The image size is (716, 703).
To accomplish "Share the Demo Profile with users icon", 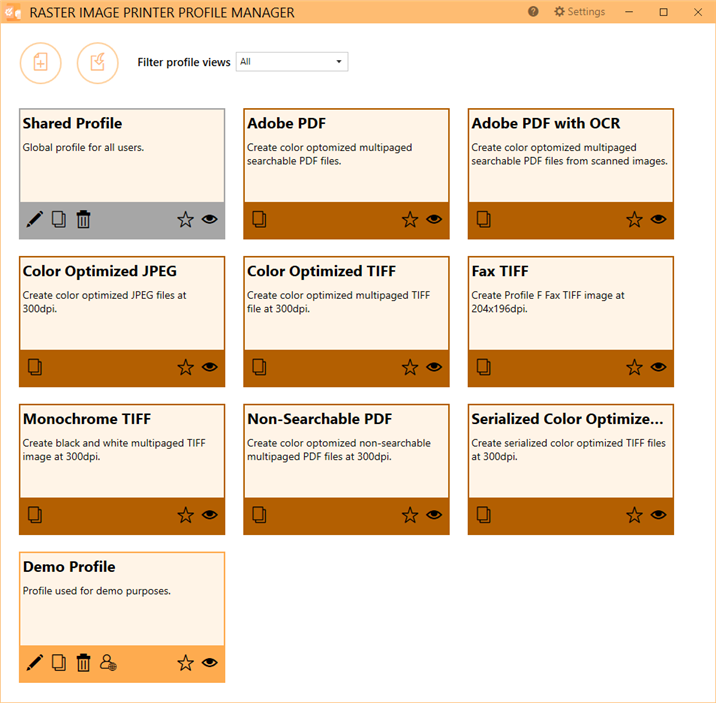I will (108, 663).
